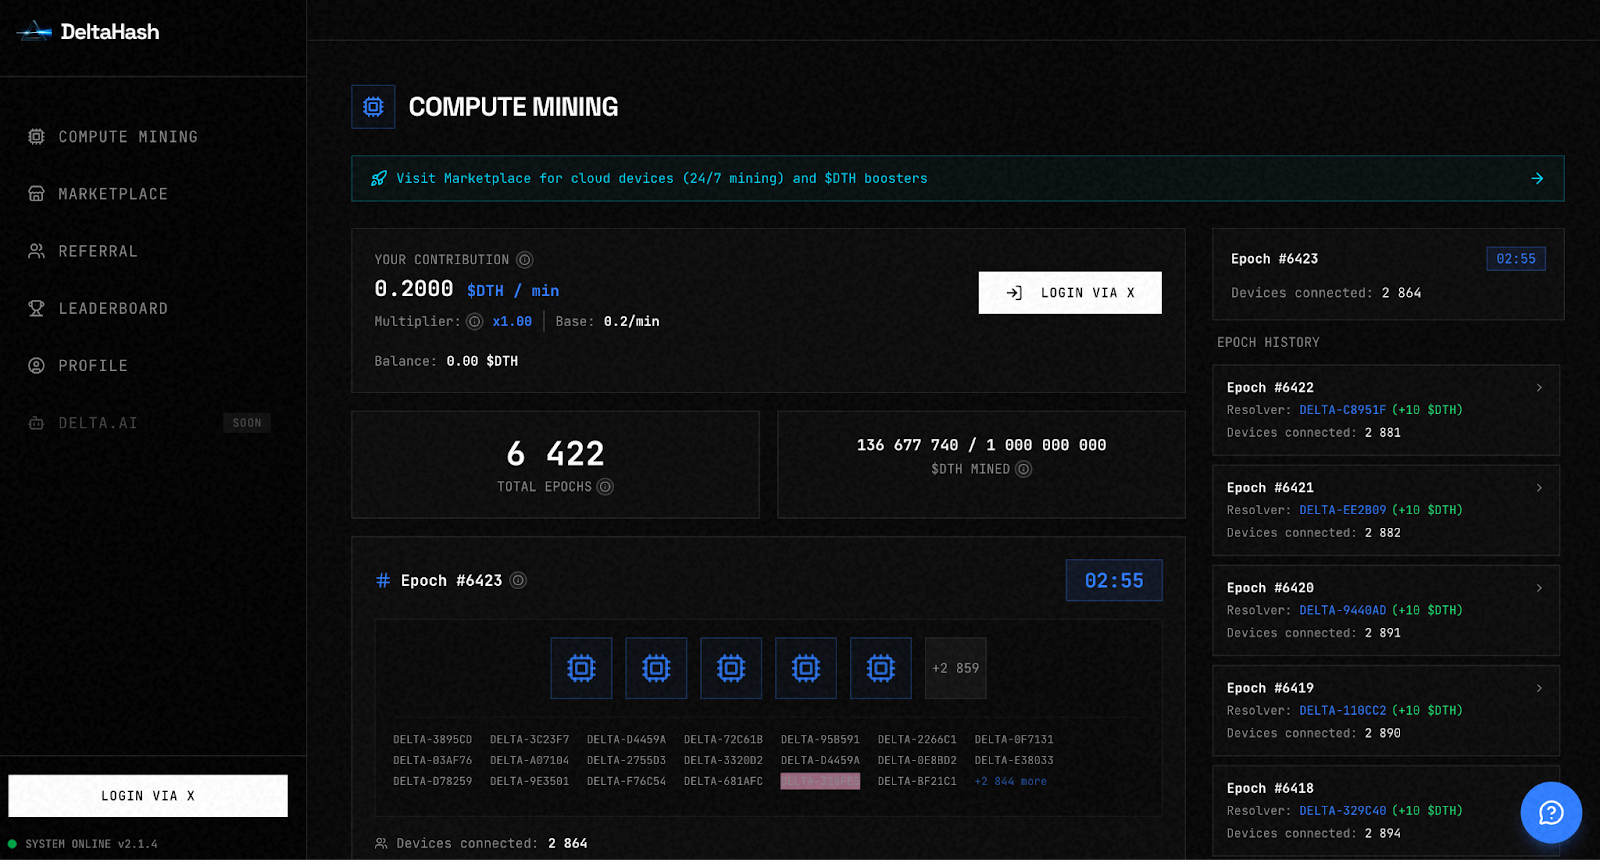Open the Visit Marketplace banner arrow
The image size is (1600, 860).
click(x=1537, y=179)
